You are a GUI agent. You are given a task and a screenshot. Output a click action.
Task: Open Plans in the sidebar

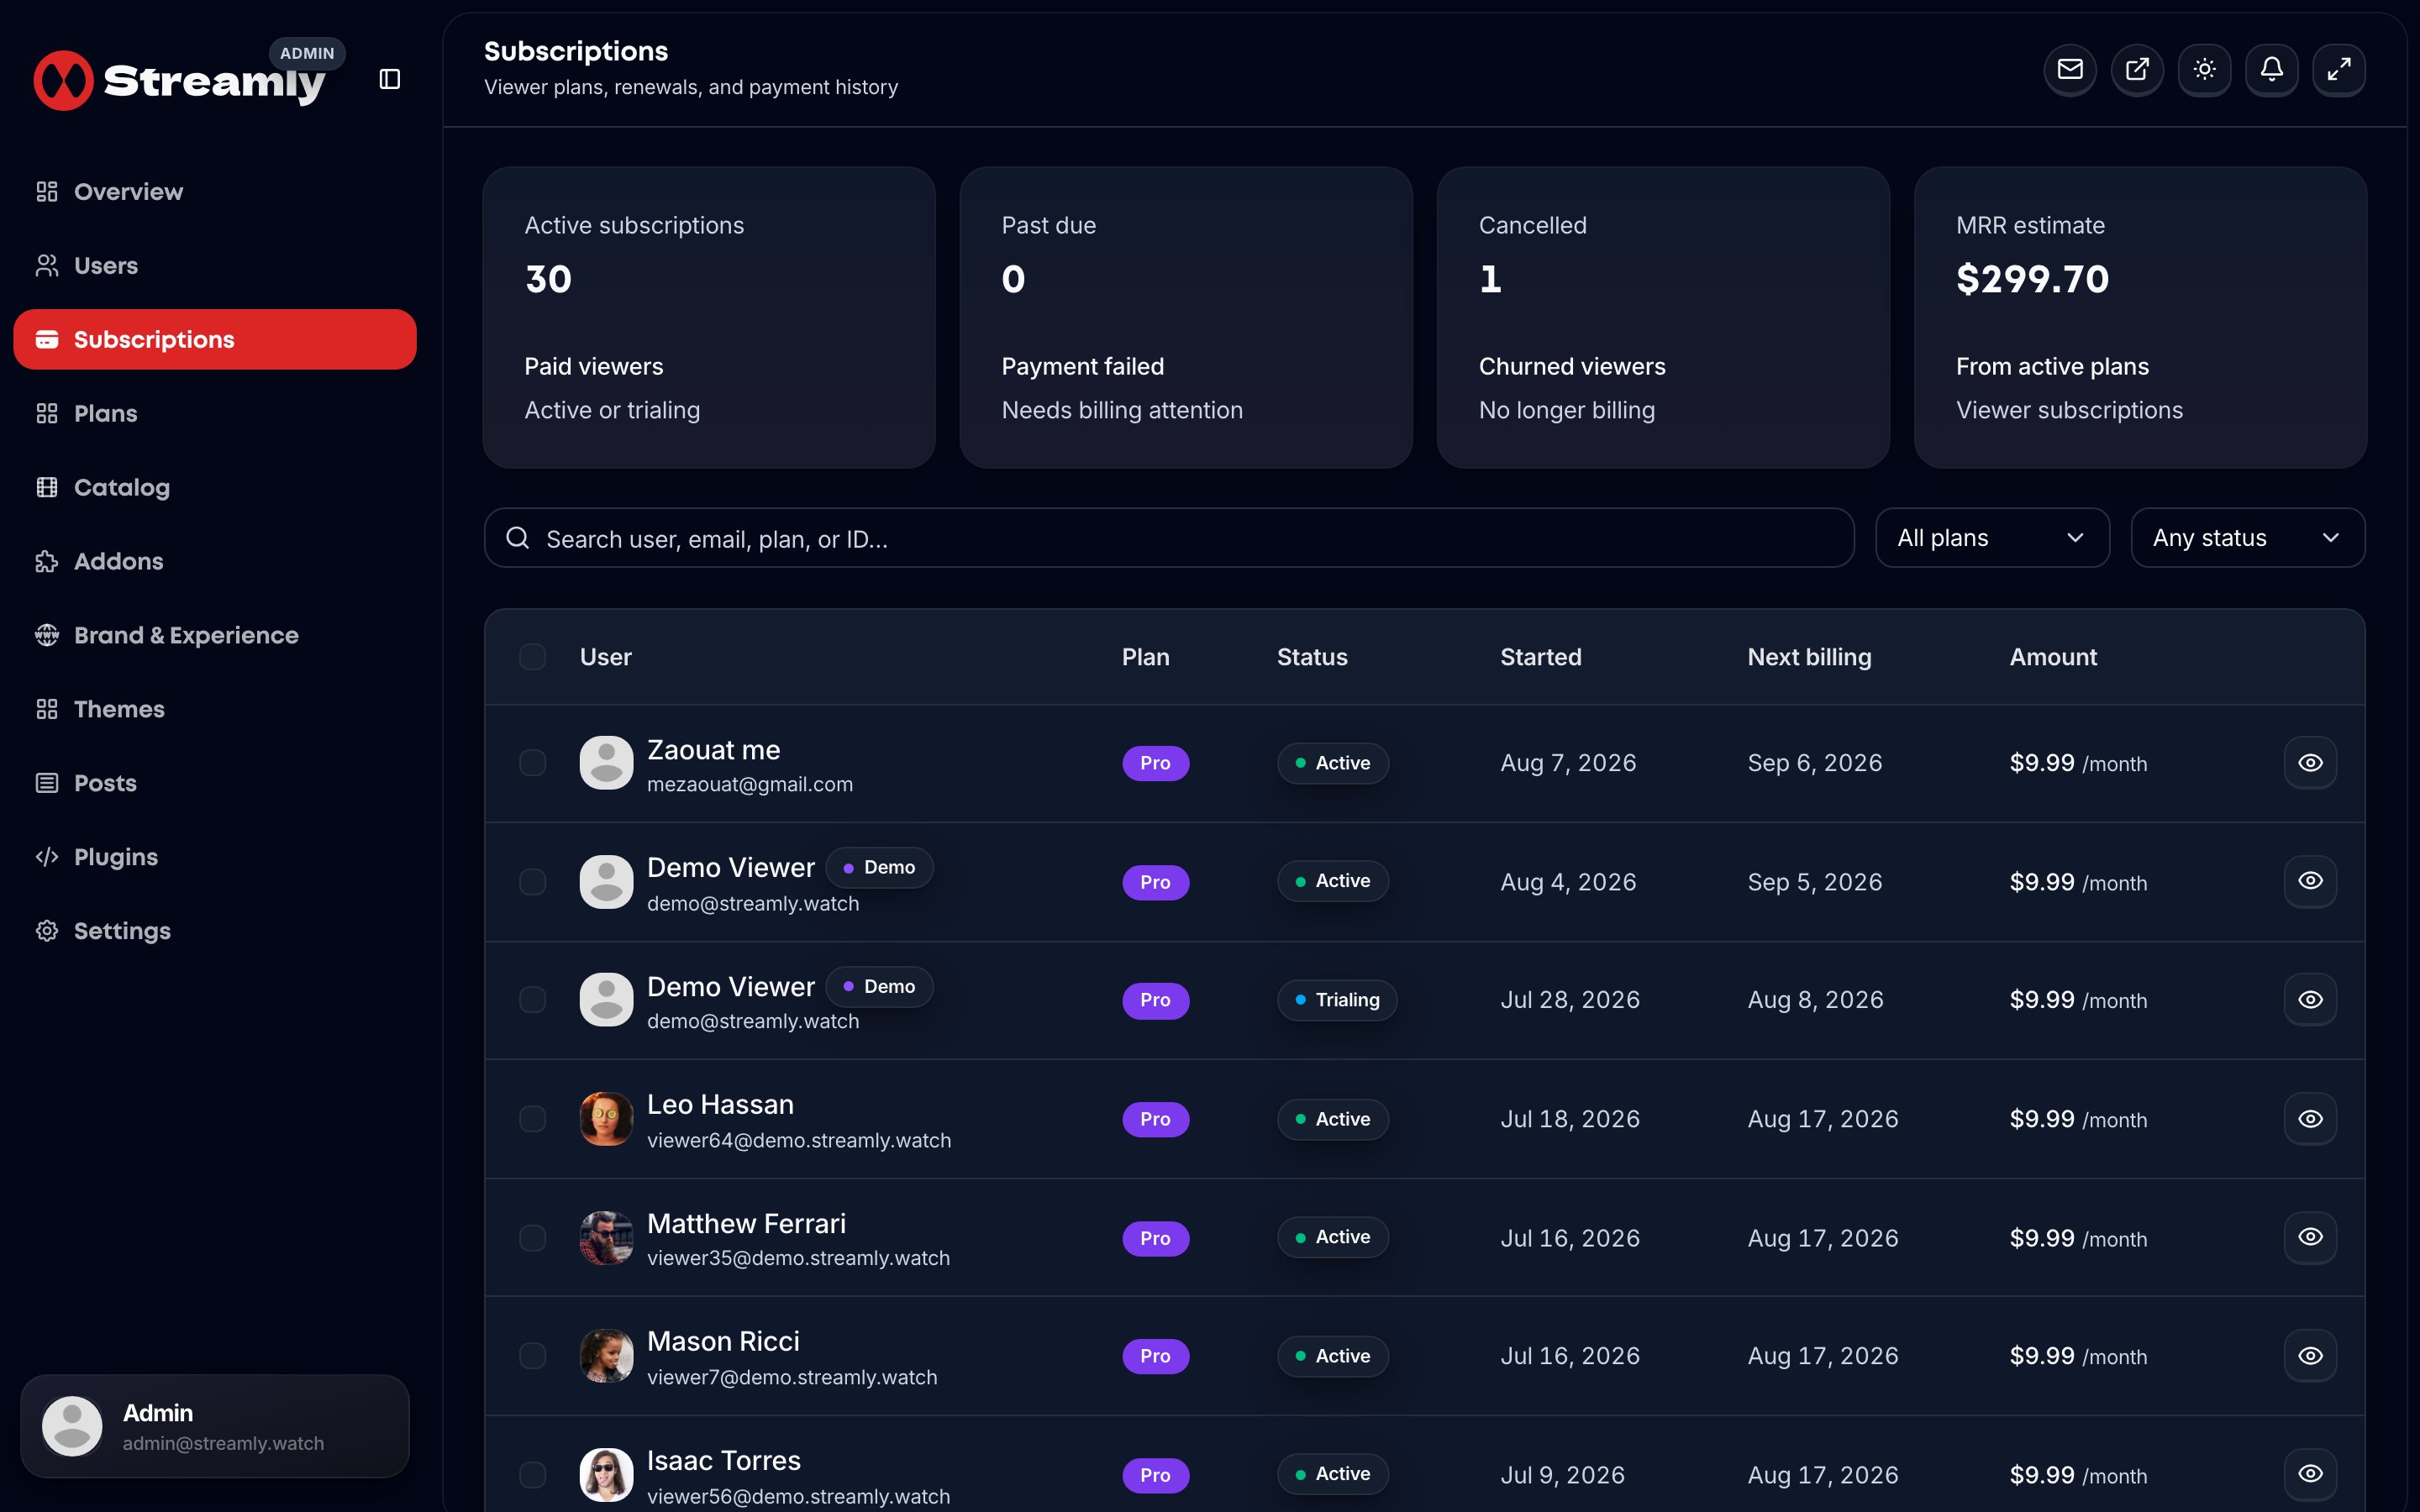pyautogui.click(x=215, y=413)
